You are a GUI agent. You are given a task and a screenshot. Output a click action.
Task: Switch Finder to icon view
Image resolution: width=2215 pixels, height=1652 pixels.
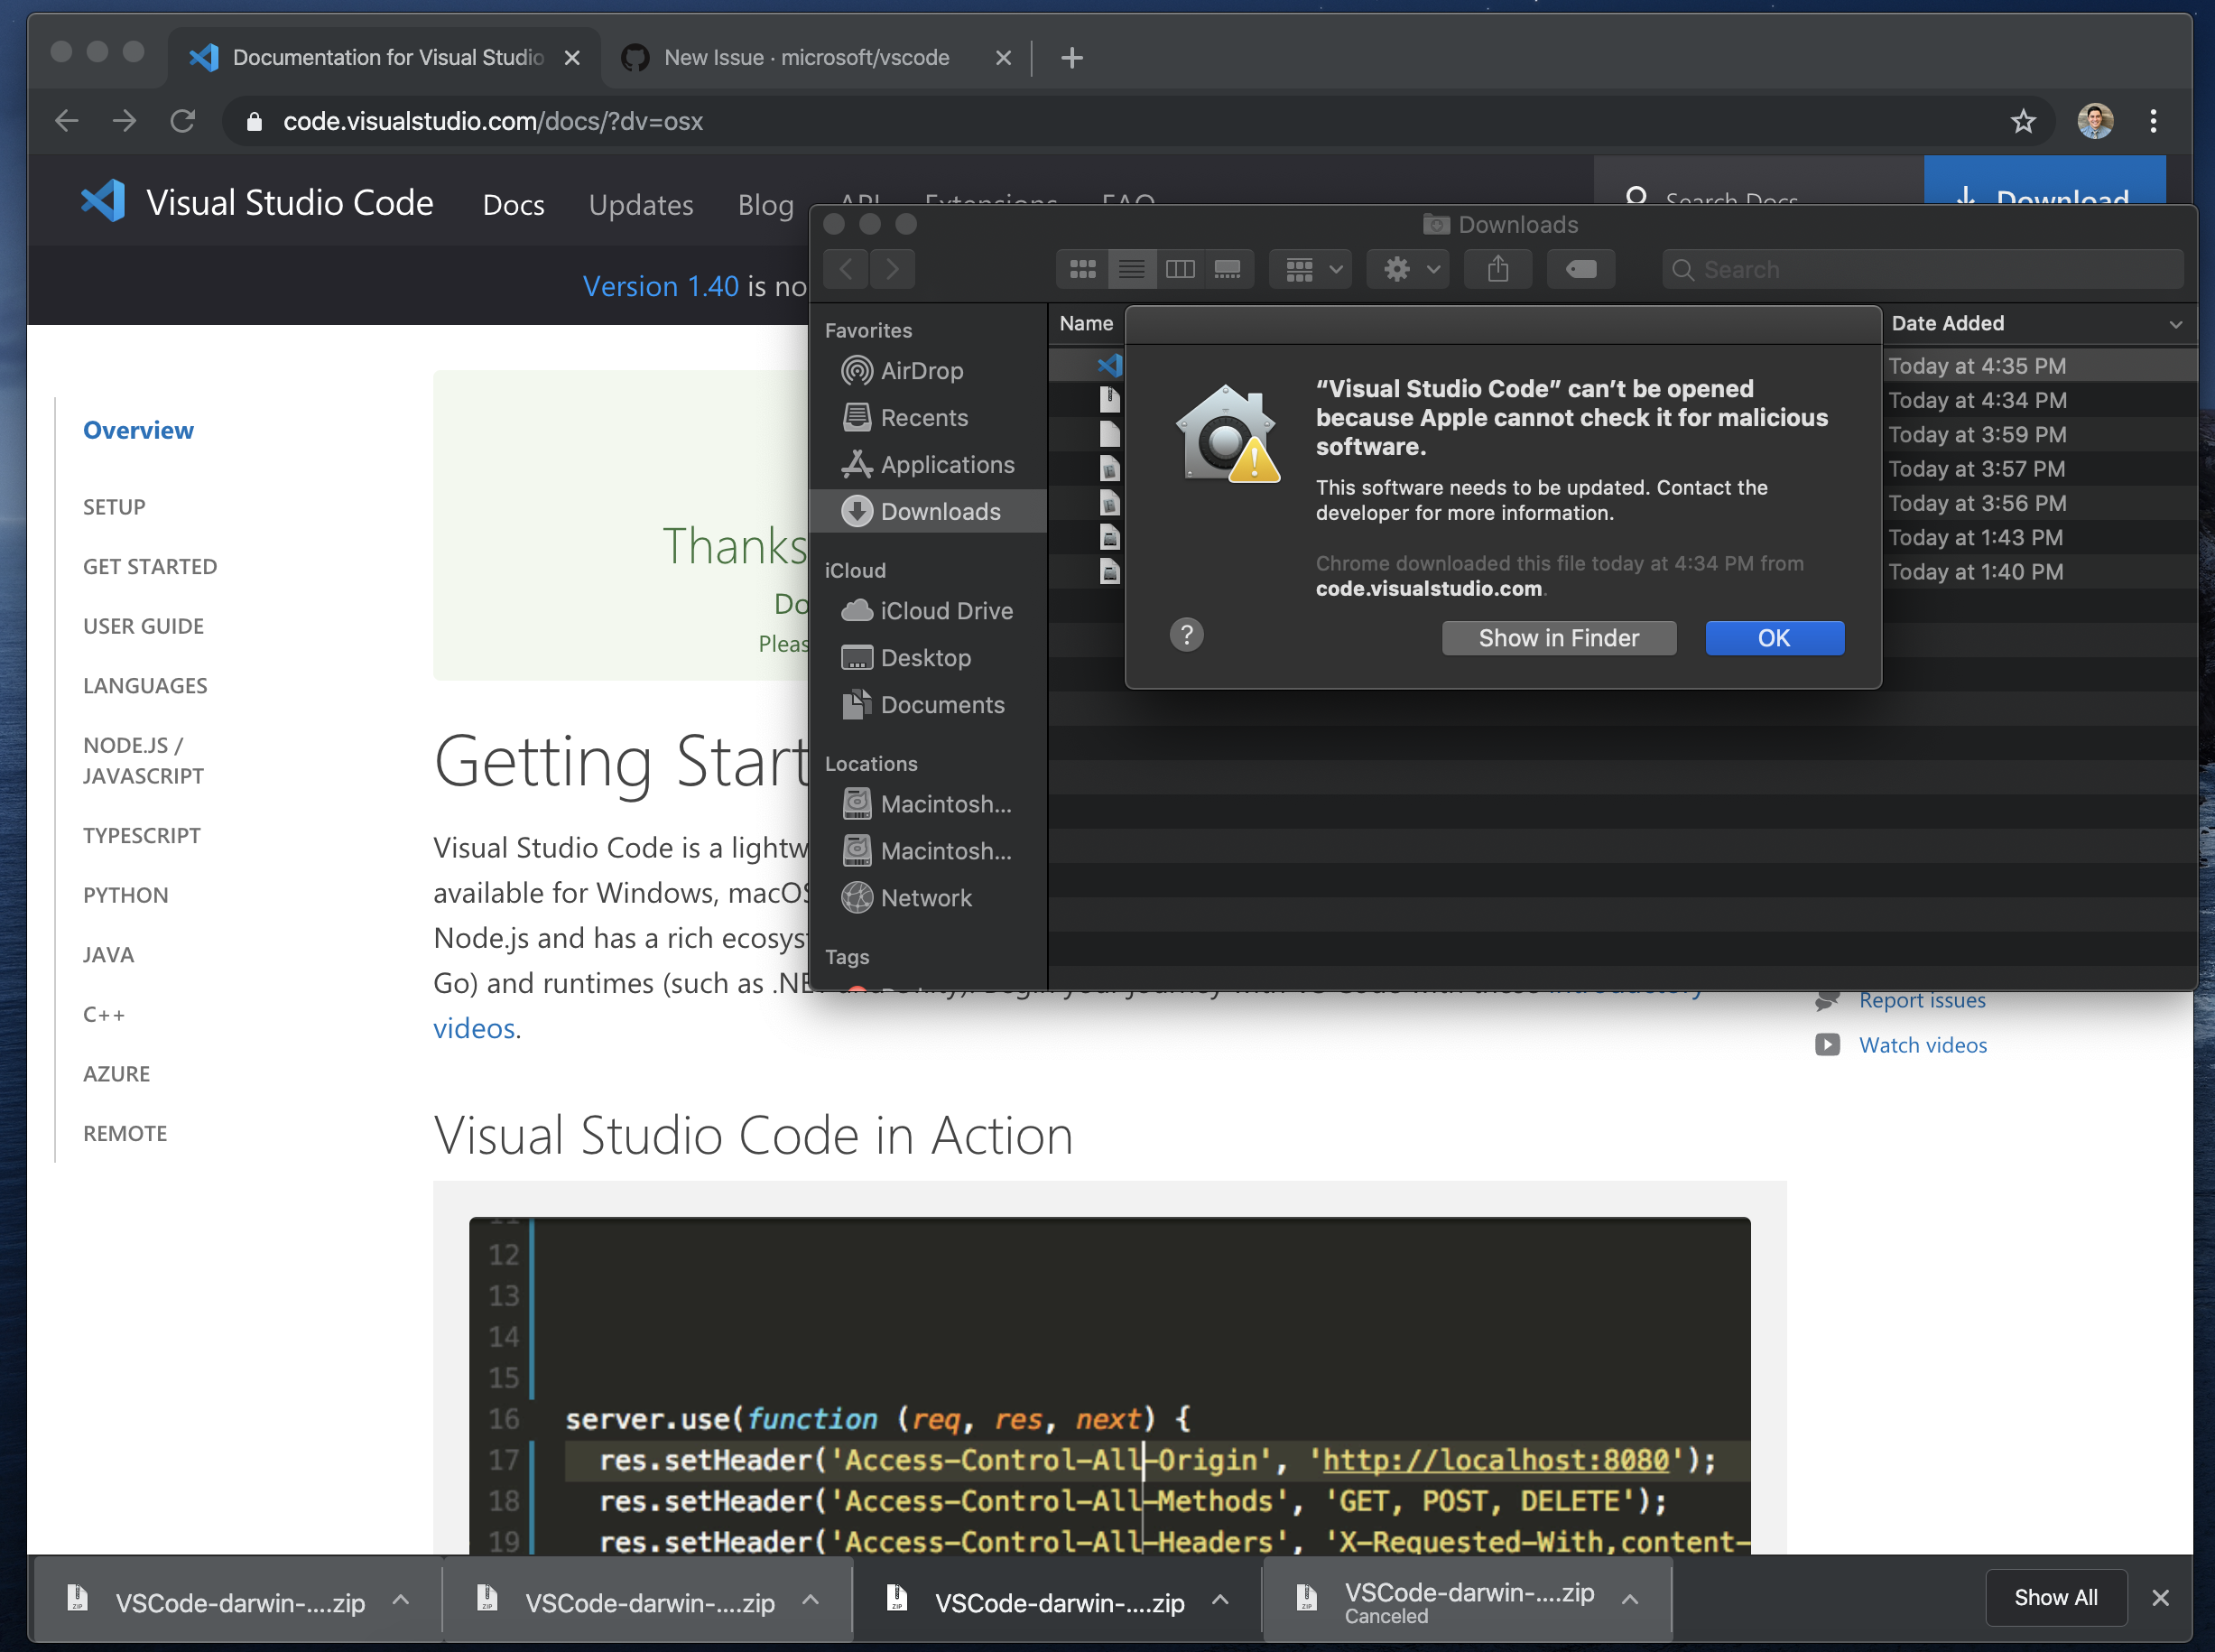(1083, 268)
